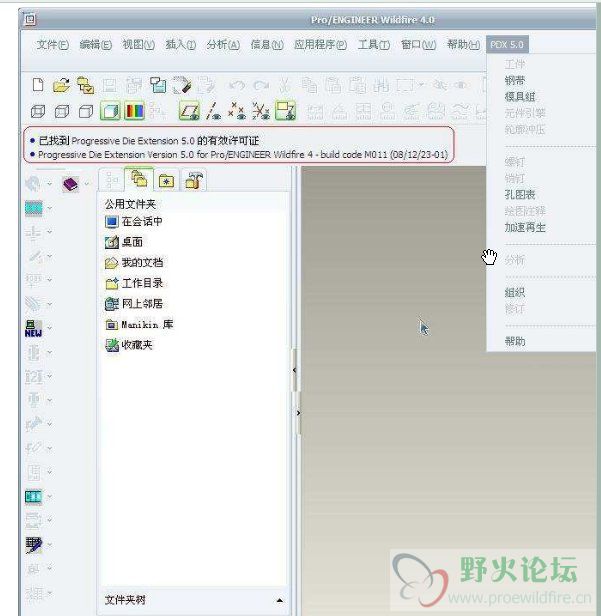Choose 模具组 in PDX menu
This screenshot has width=601, height=616.
tap(520, 97)
